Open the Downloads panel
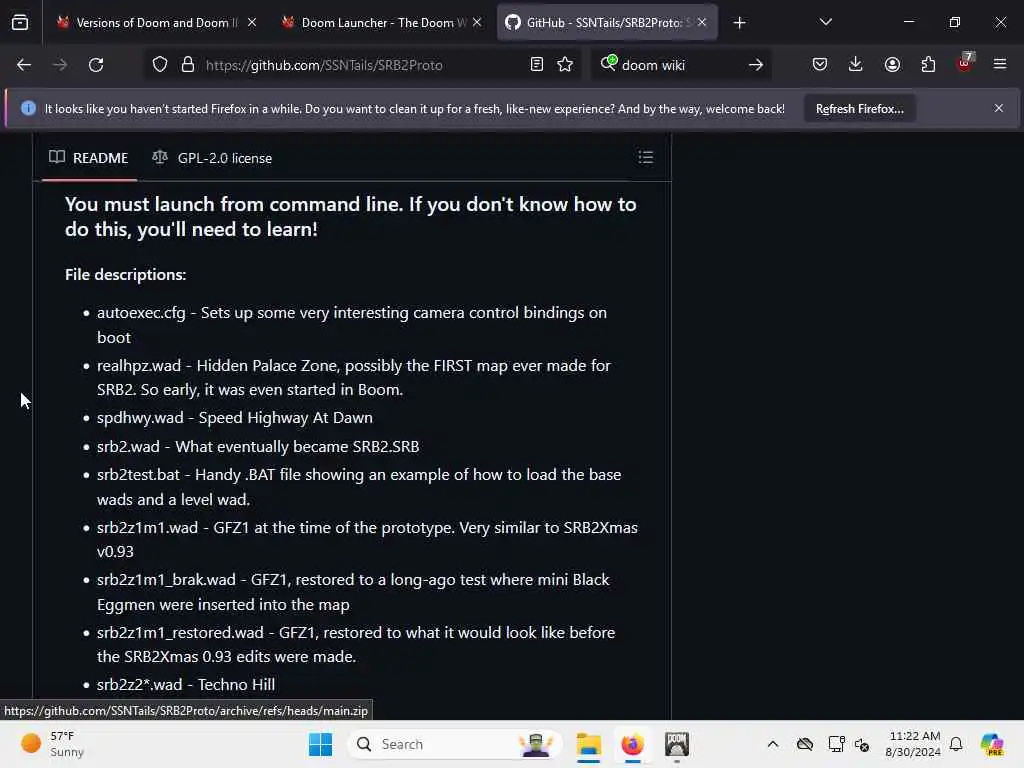Screen dimensions: 1024x768 pos(856,65)
